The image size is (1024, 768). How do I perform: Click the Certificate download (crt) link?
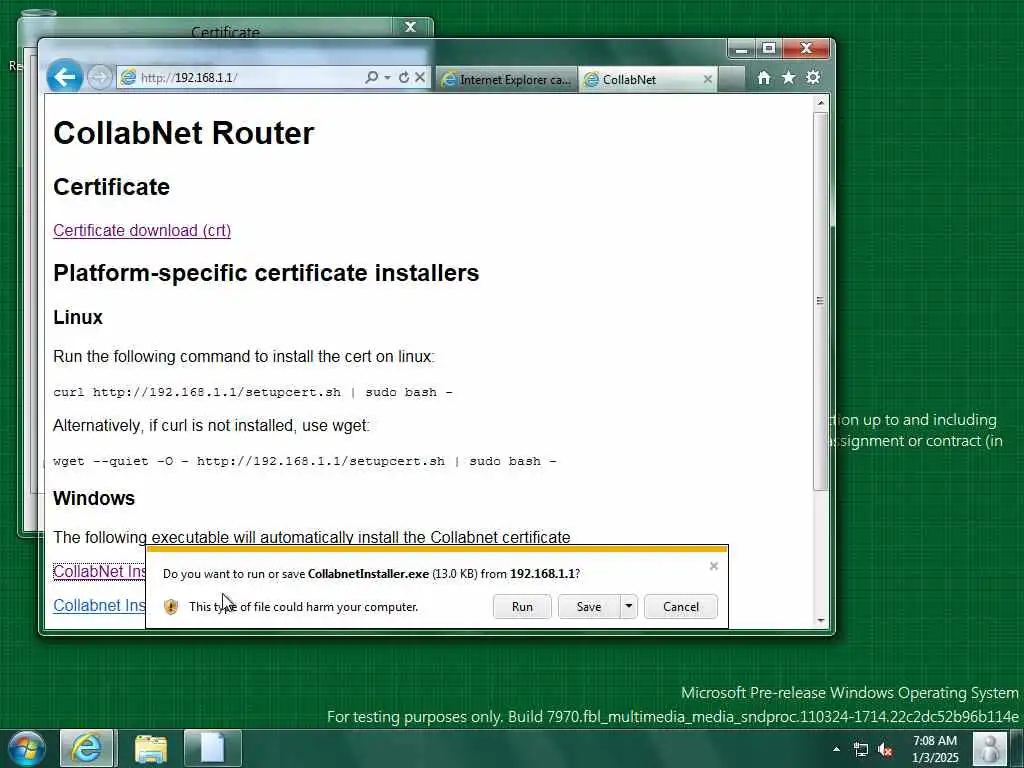tap(142, 231)
